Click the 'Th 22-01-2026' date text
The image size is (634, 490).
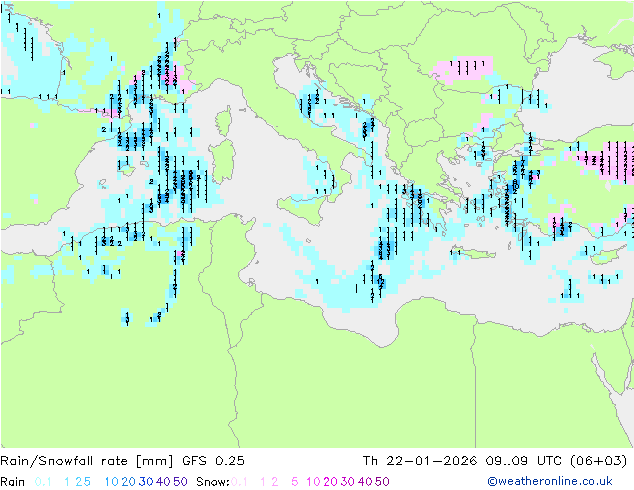pos(419,460)
